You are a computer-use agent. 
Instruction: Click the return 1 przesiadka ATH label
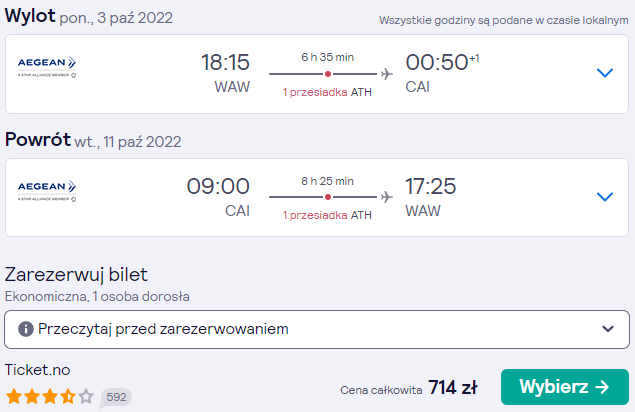coord(327,215)
